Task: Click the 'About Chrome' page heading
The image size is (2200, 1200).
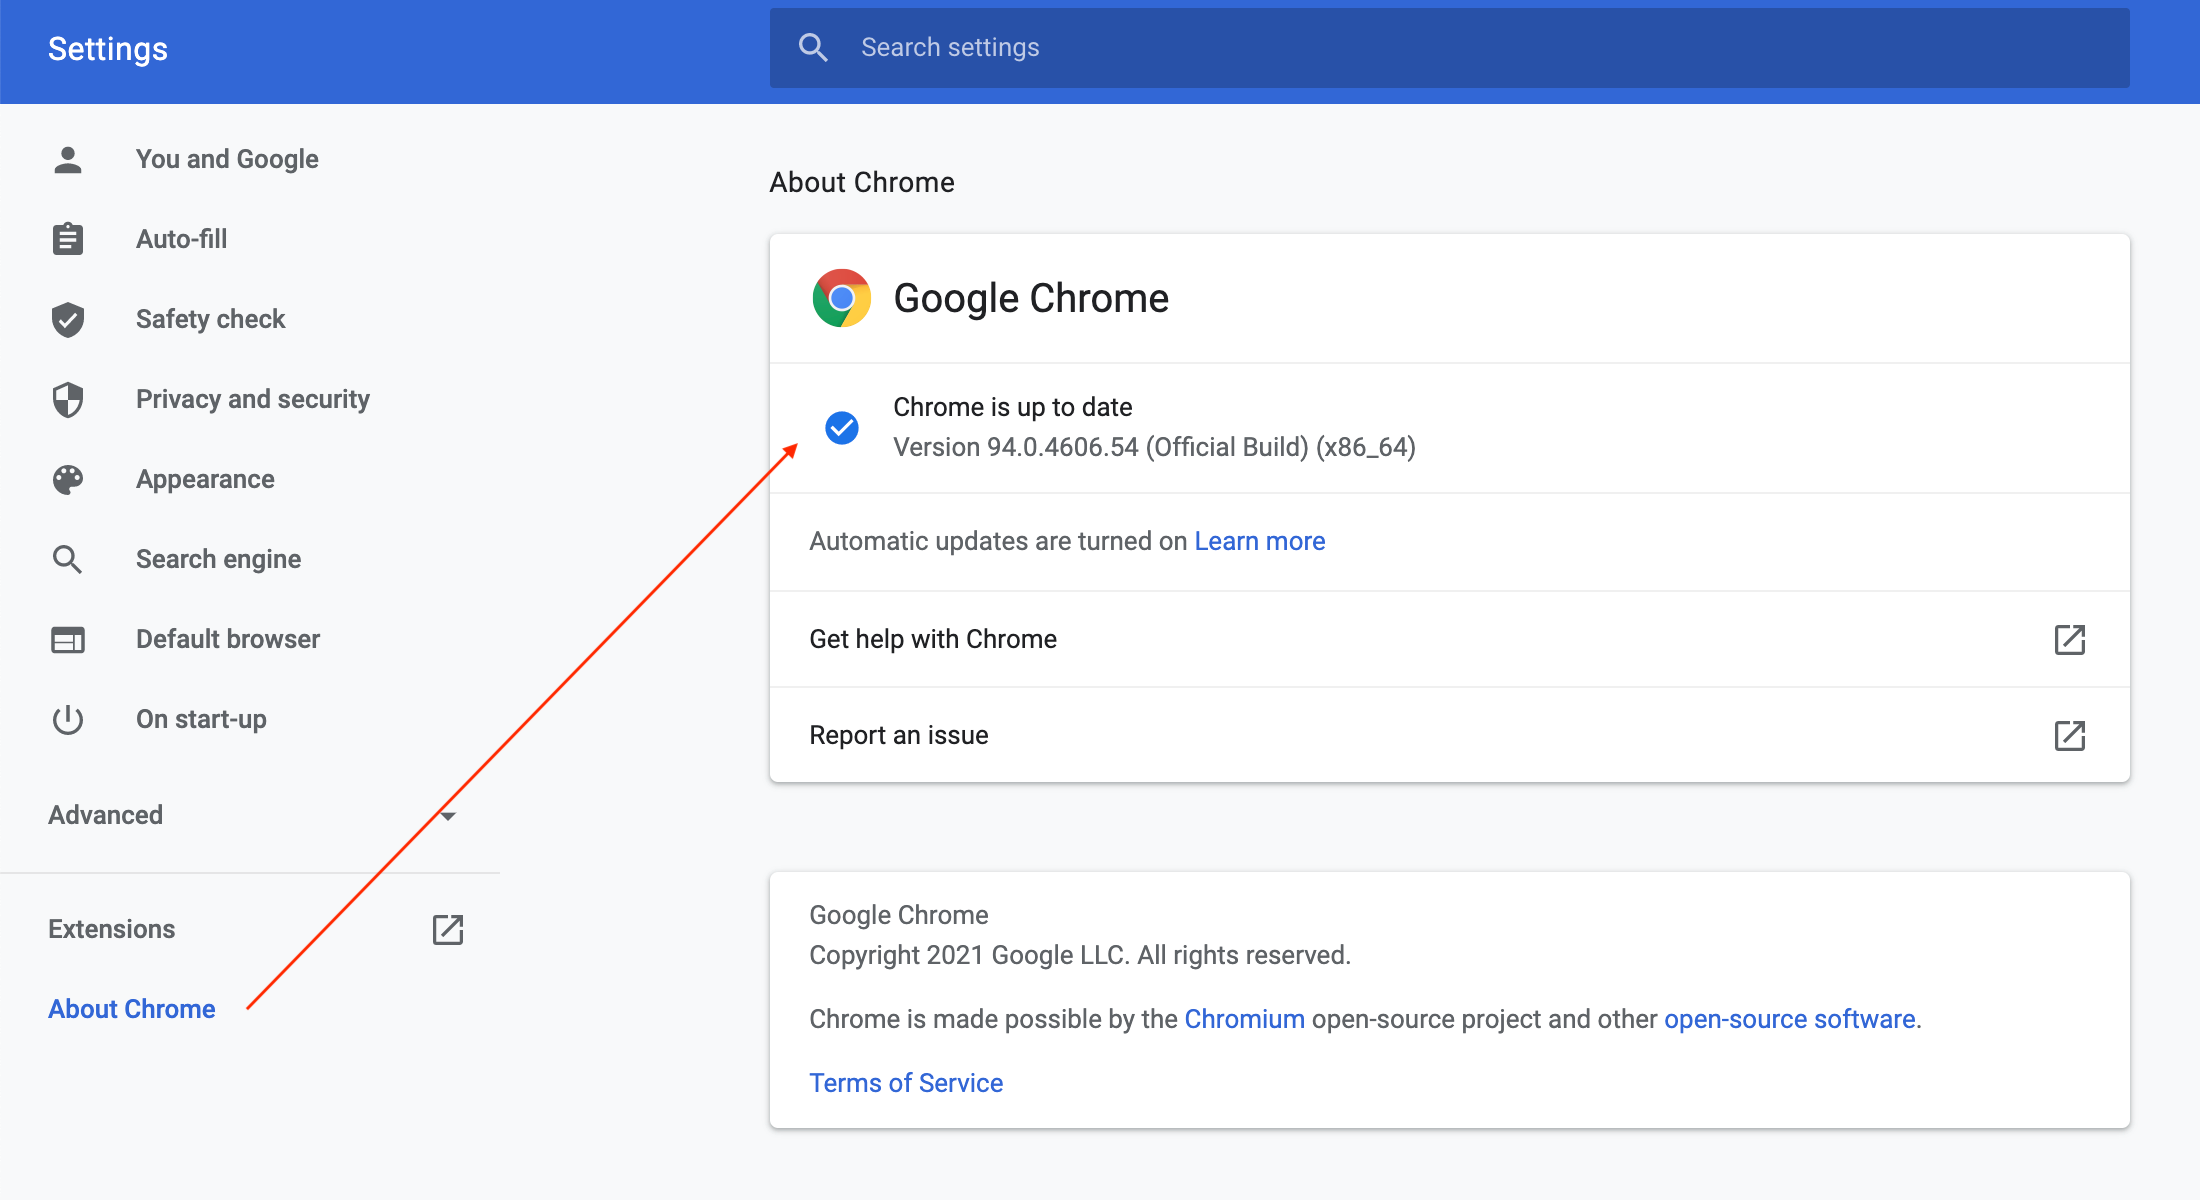Action: 862,182
